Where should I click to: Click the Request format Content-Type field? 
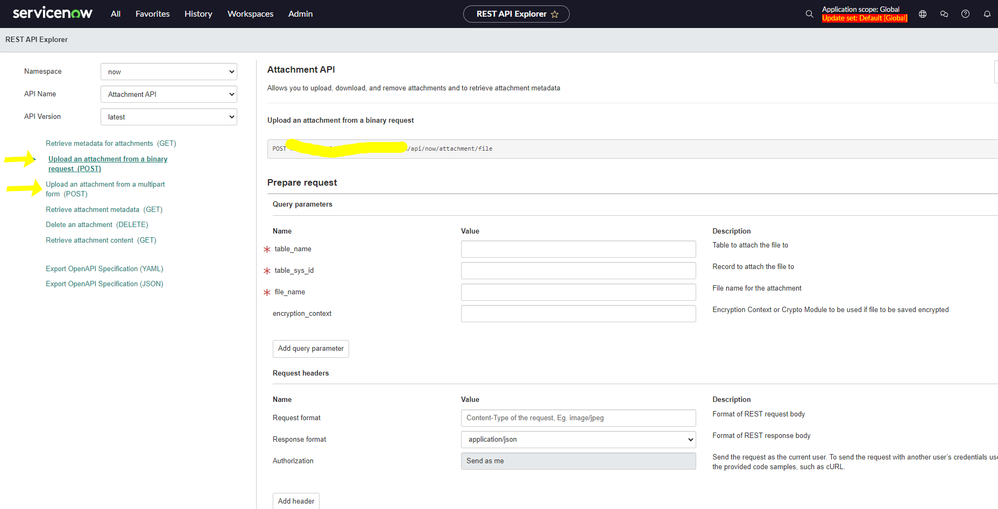(x=578, y=418)
